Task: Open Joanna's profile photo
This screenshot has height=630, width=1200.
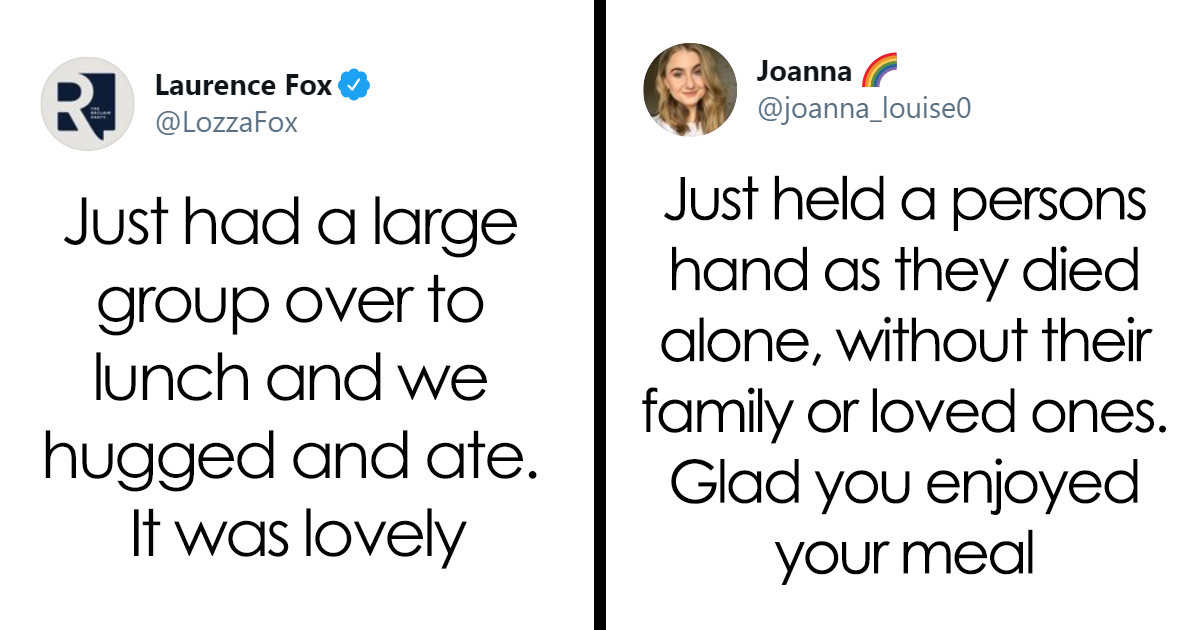Action: tap(690, 90)
